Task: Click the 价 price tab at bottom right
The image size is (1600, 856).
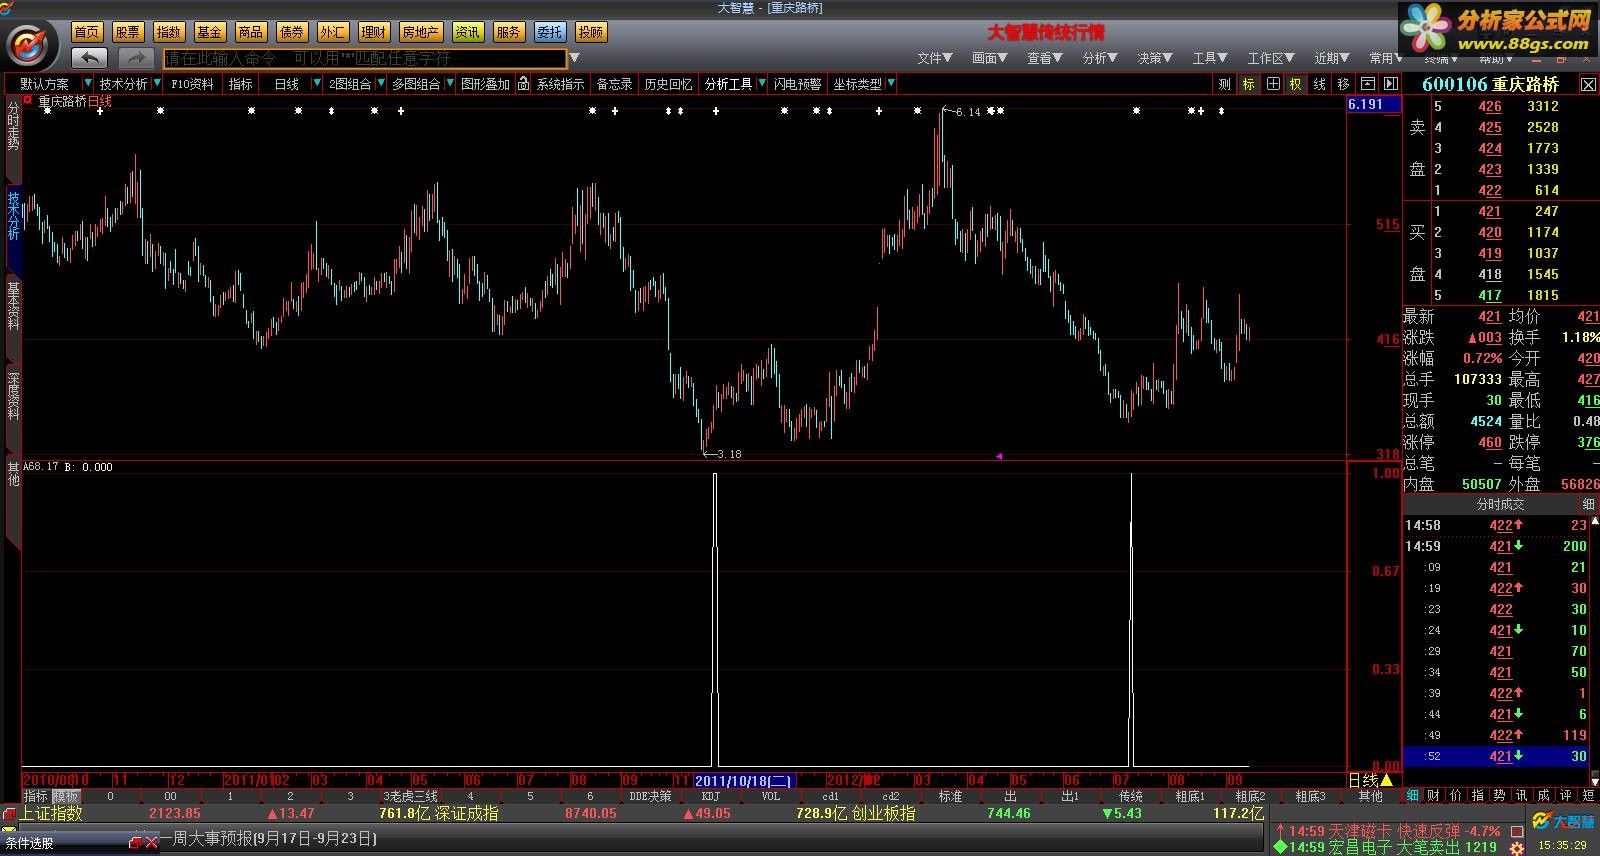Action: [x=1456, y=796]
